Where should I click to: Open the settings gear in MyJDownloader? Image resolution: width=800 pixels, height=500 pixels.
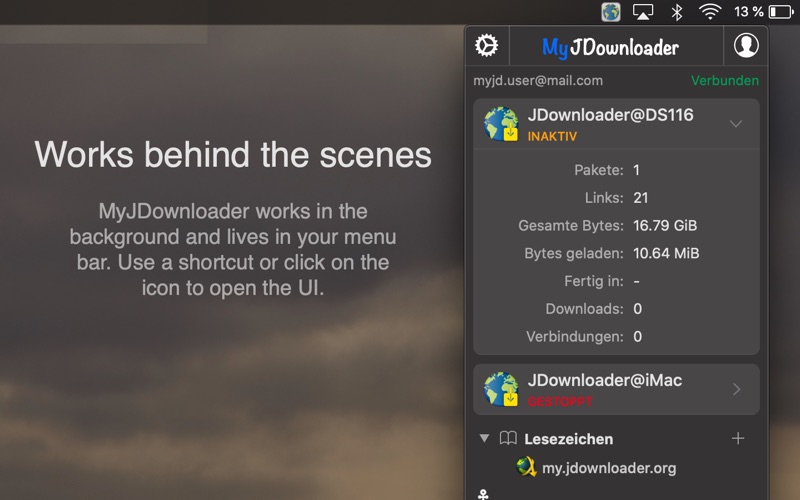point(486,45)
